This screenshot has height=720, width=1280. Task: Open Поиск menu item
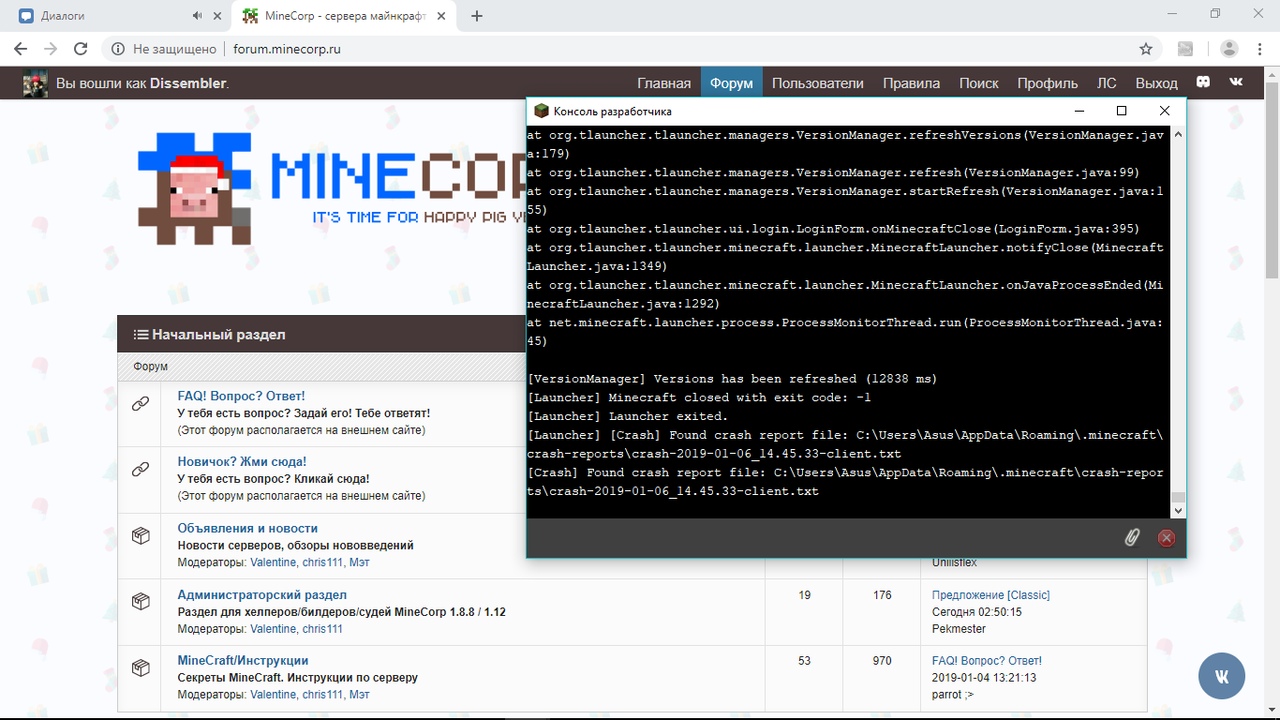tap(979, 83)
